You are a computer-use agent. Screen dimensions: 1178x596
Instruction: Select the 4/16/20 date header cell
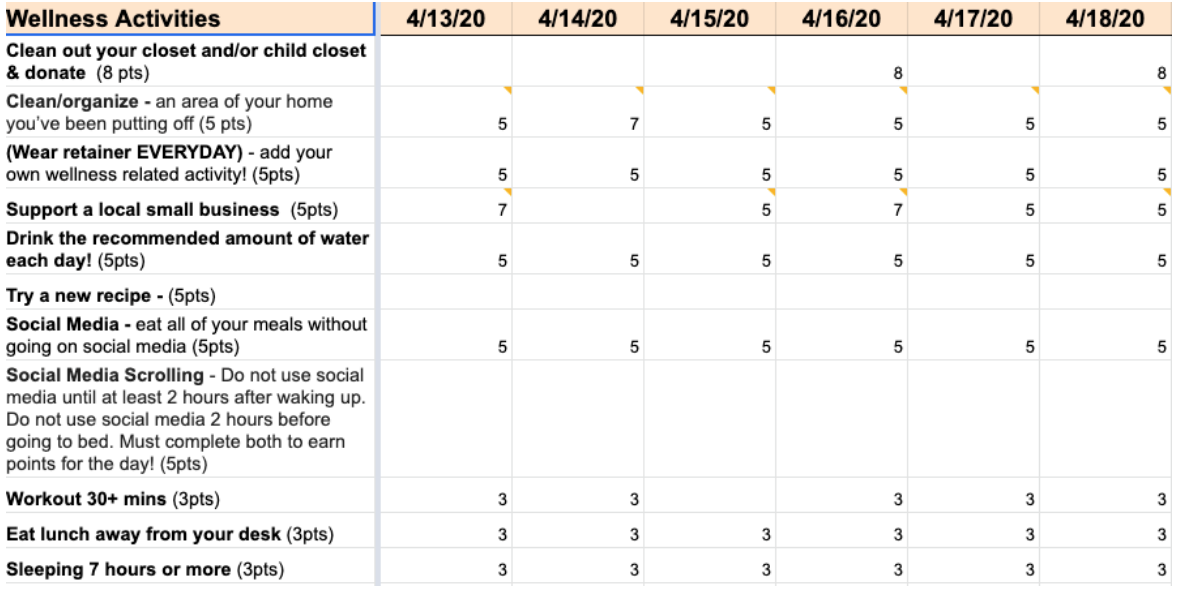(x=841, y=19)
